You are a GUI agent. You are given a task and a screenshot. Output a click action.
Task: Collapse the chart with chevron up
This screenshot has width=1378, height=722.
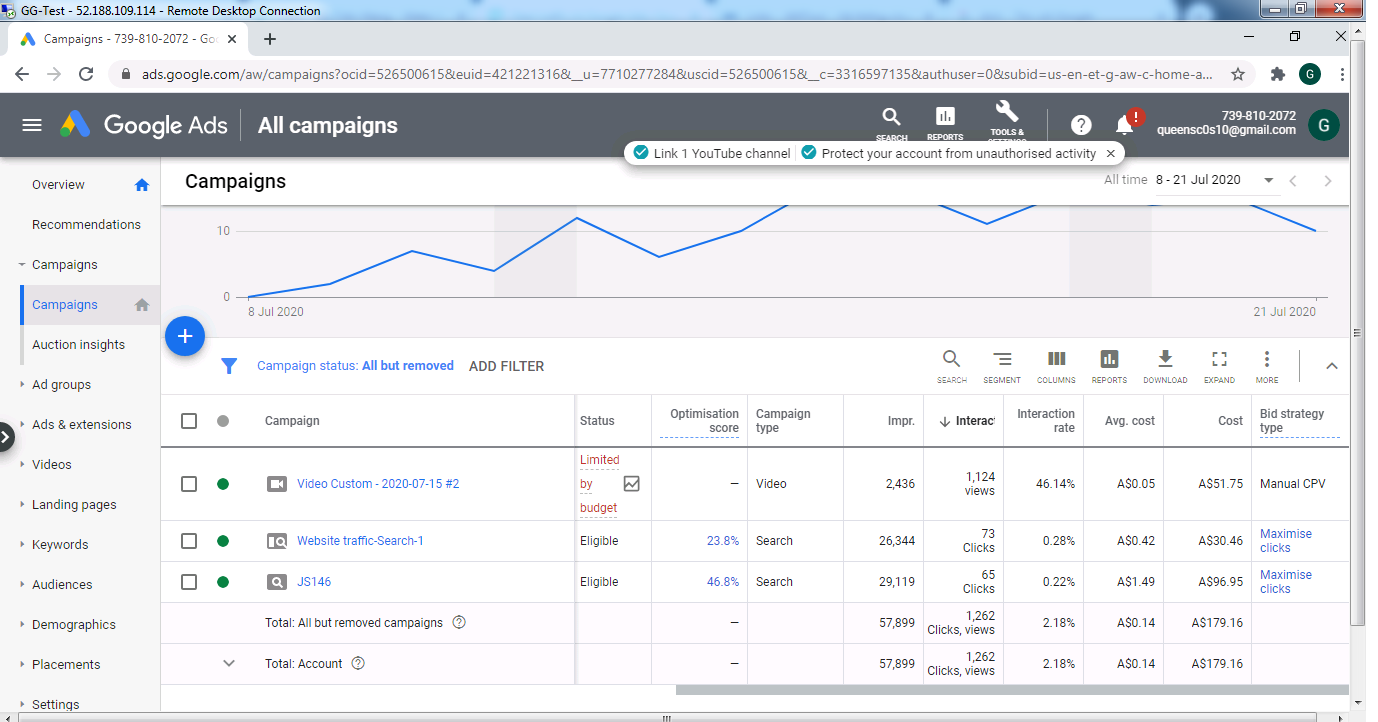coord(1332,366)
